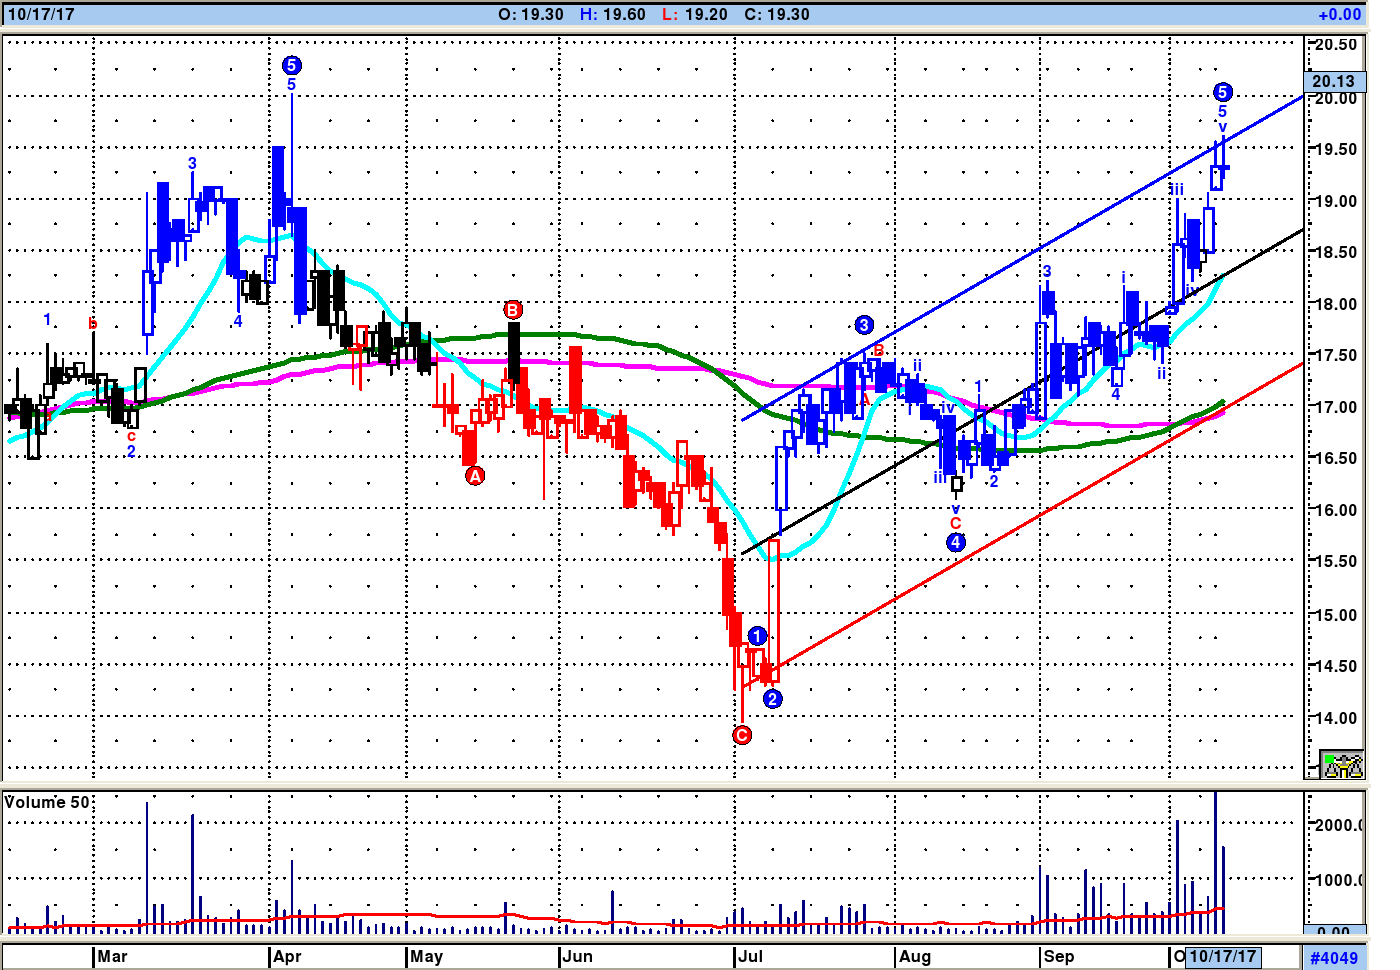The image size is (1400, 970).
Task: Click the Jul label on the time axis
Action: [x=750, y=957]
